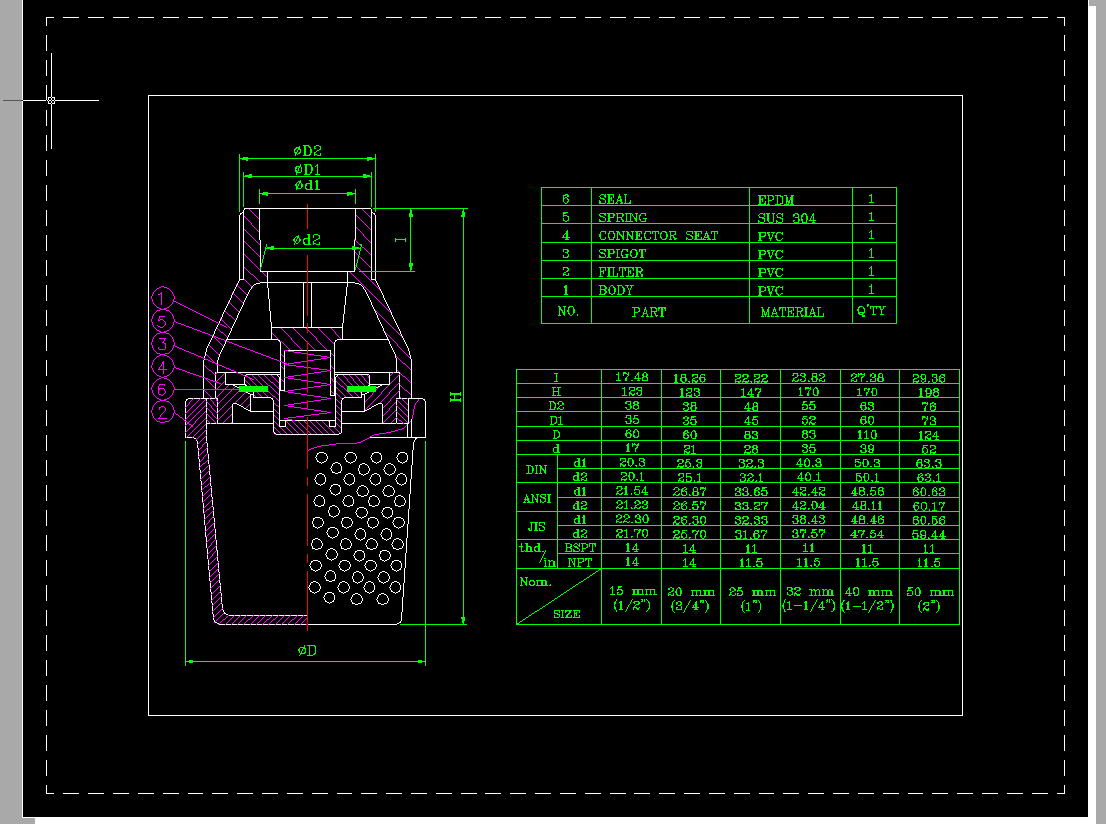Click the 32 mm (1-1/4") size header
This screenshot has height=824, width=1106.
click(x=809, y=598)
